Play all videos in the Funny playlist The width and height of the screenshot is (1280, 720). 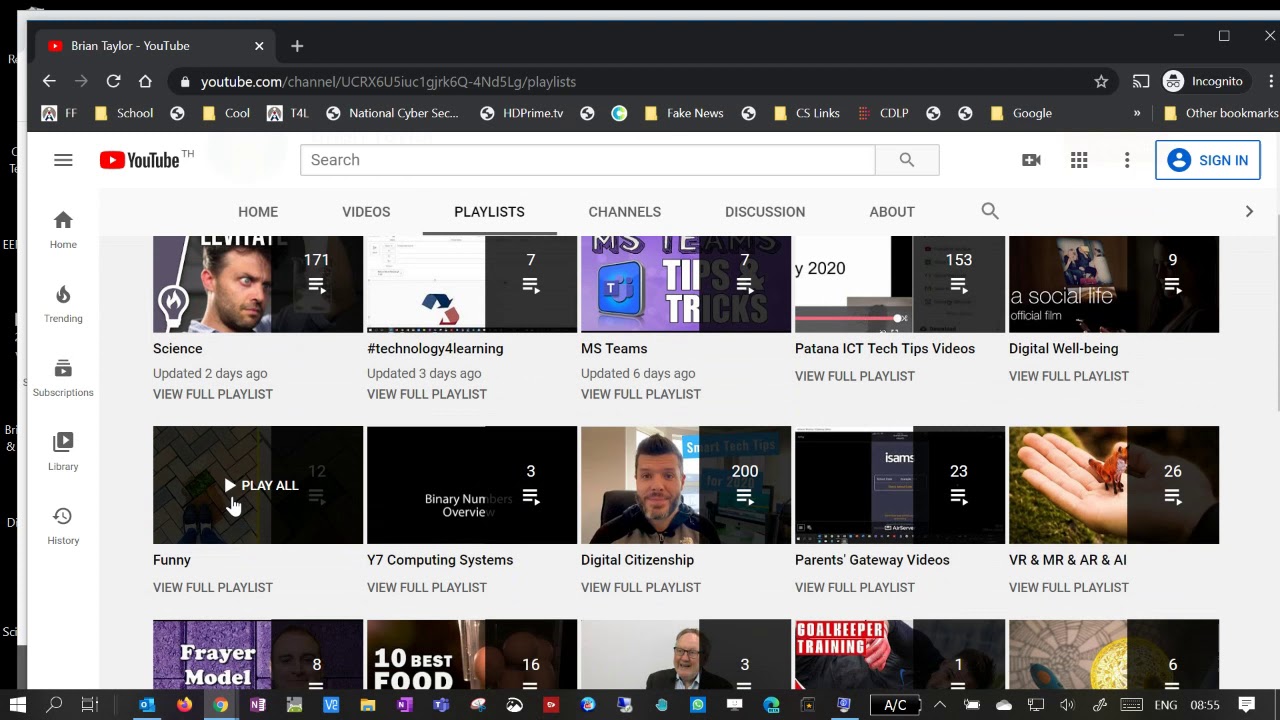coord(260,485)
